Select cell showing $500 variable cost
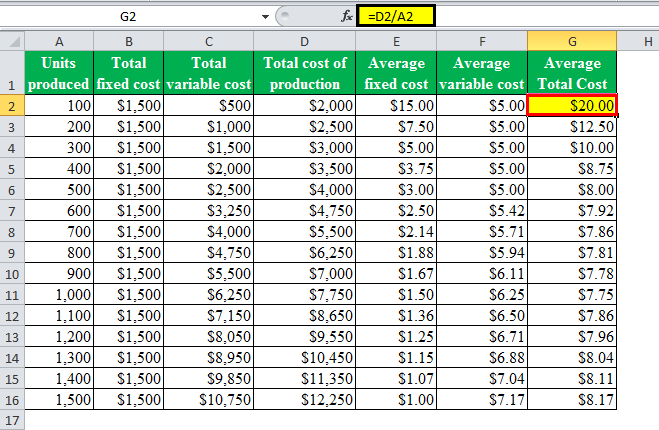 point(208,105)
